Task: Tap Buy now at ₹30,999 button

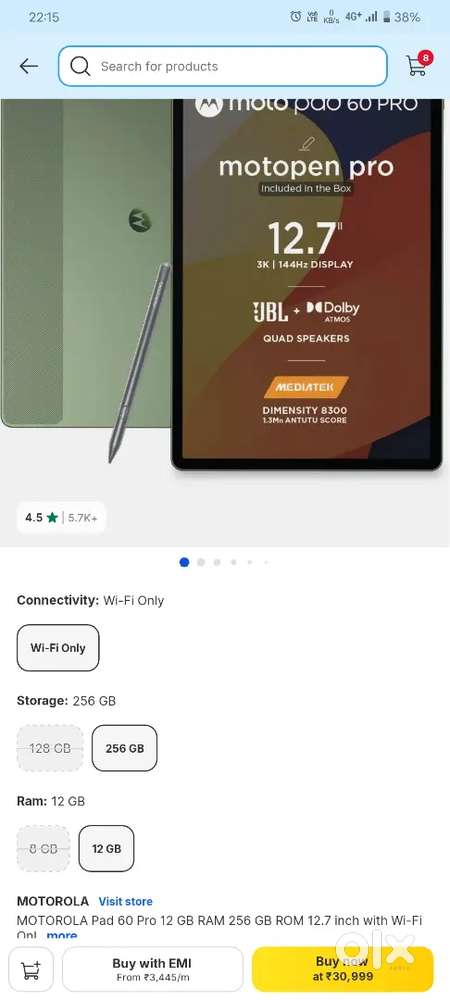Action: coord(342,969)
